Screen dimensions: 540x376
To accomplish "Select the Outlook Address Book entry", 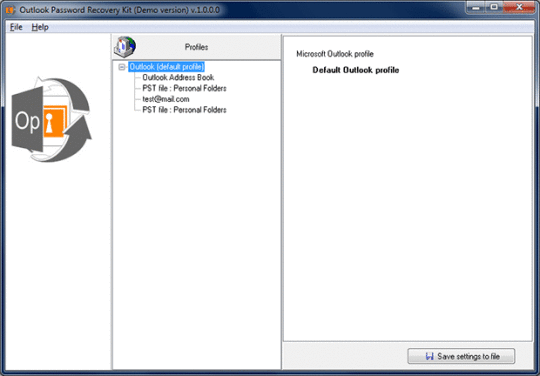I will point(178,77).
